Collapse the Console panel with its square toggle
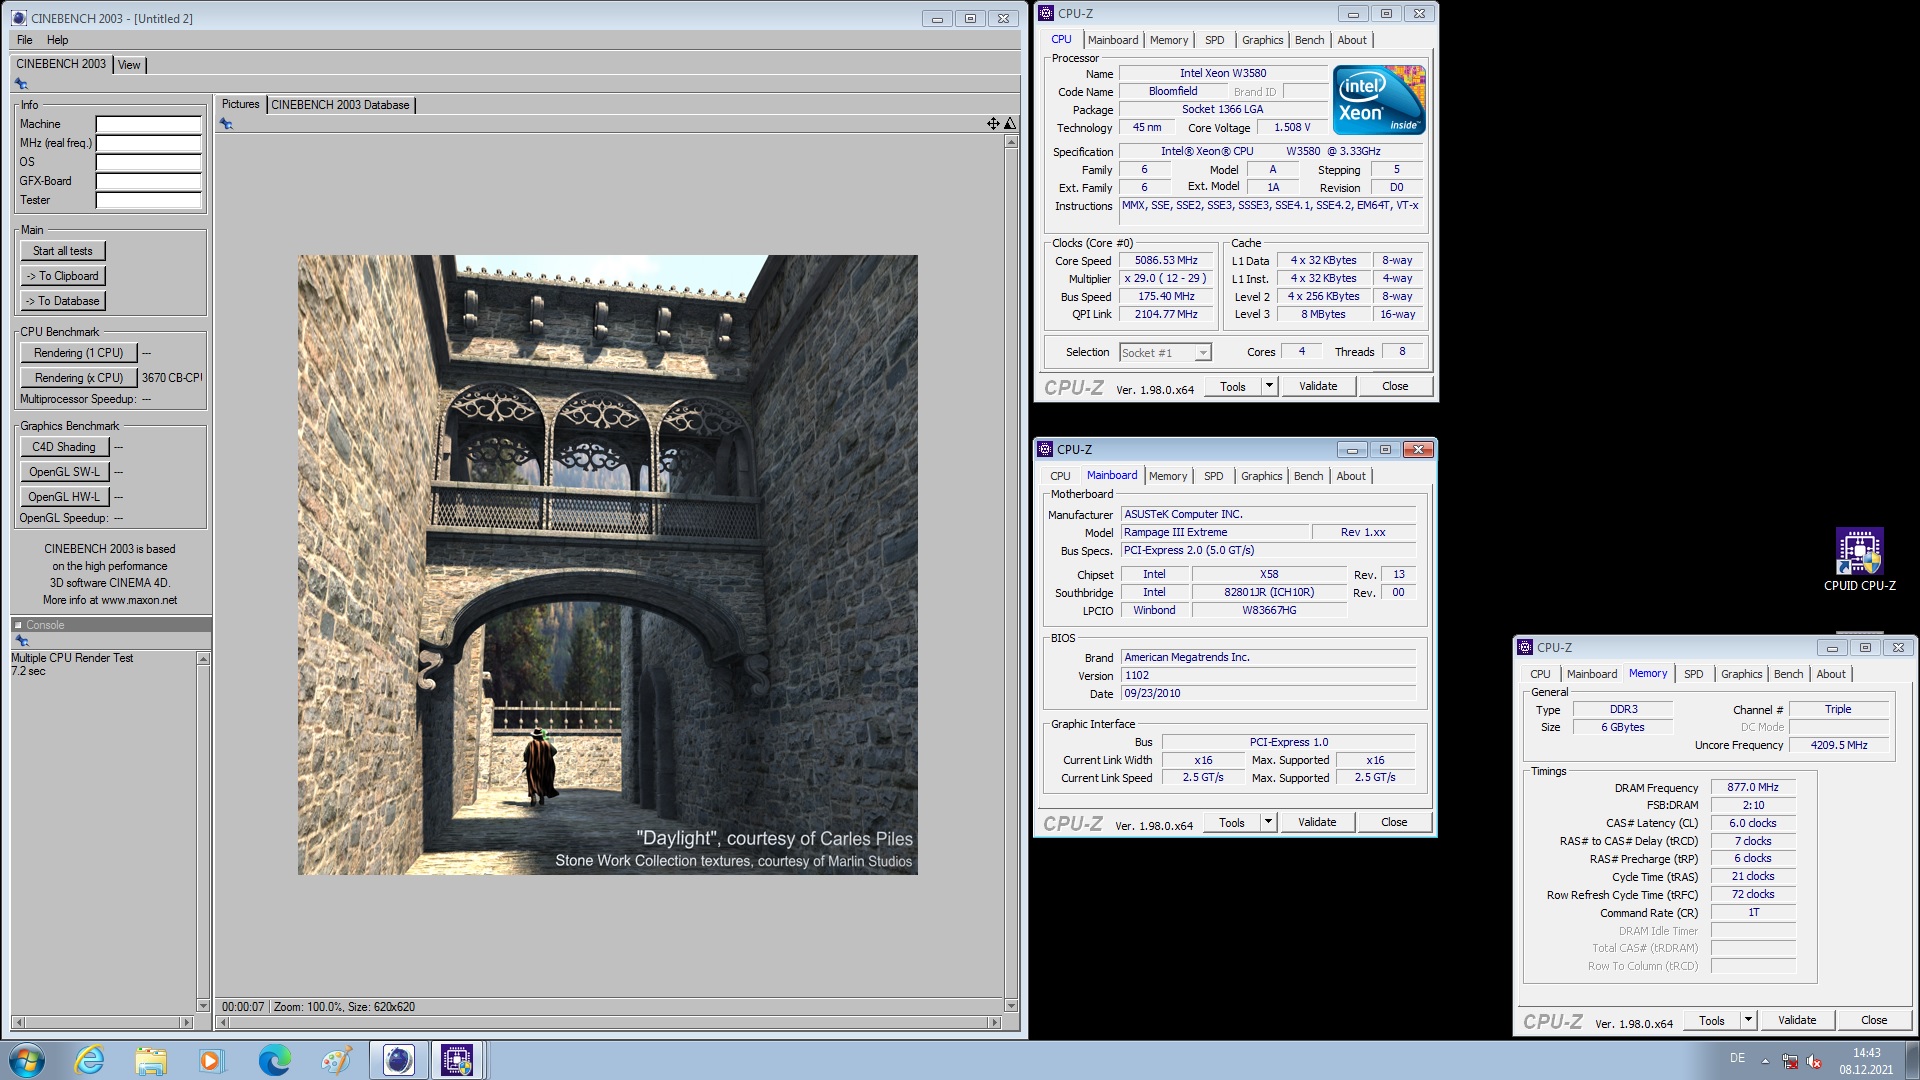 click(18, 625)
